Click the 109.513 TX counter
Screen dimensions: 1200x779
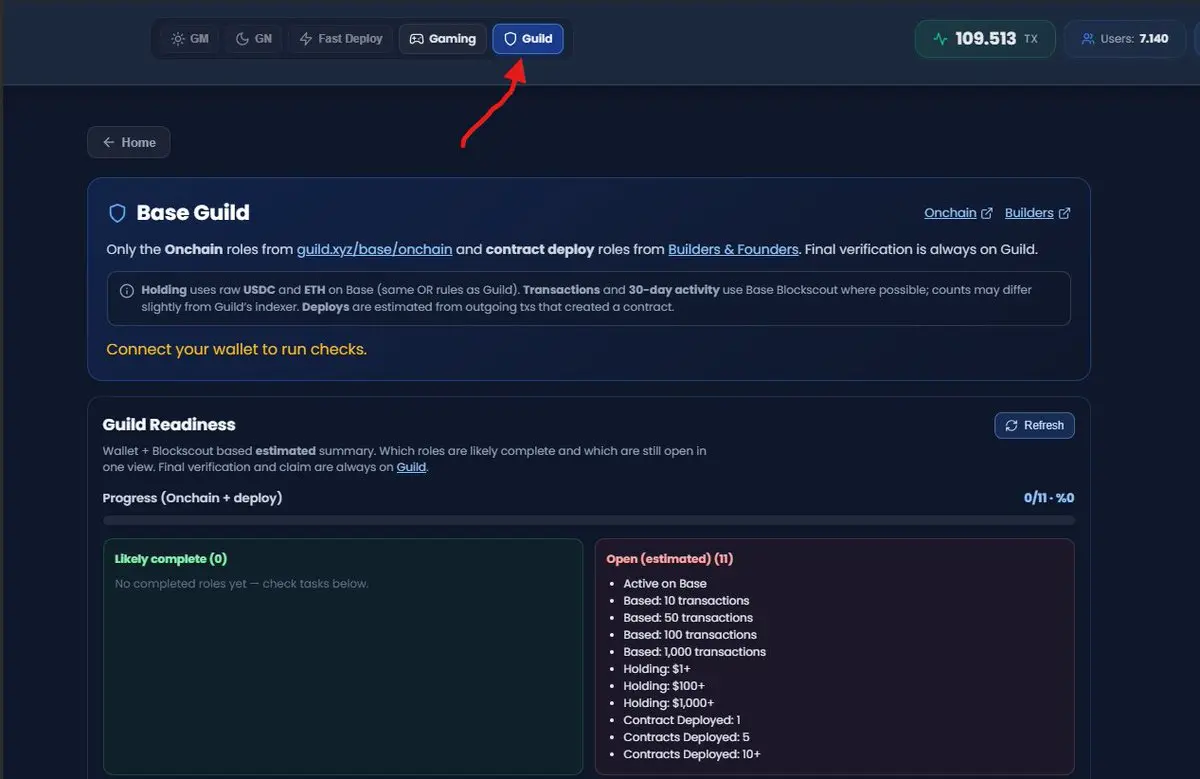(985, 39)
